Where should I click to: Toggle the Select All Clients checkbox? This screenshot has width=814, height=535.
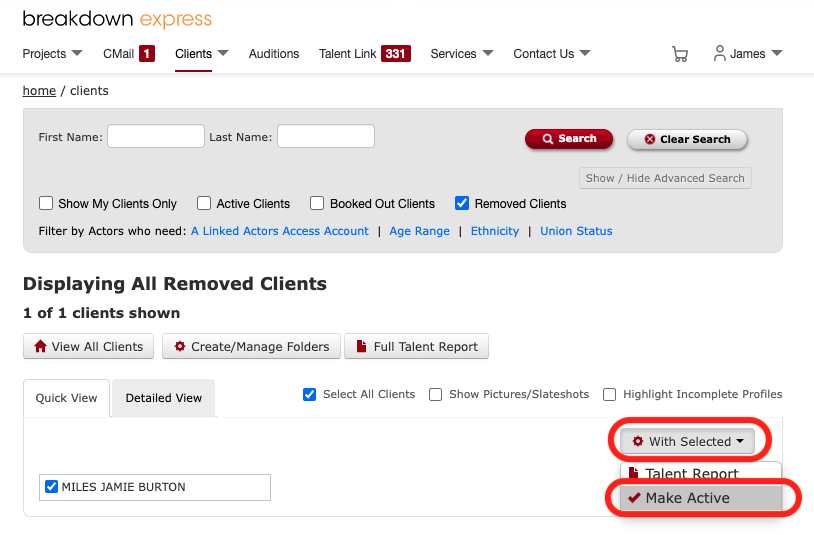[x=309, y=394]
